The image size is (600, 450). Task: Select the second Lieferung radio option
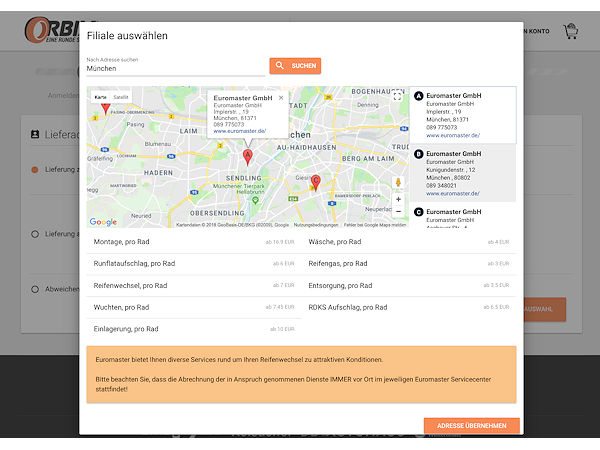pos(35,234)
